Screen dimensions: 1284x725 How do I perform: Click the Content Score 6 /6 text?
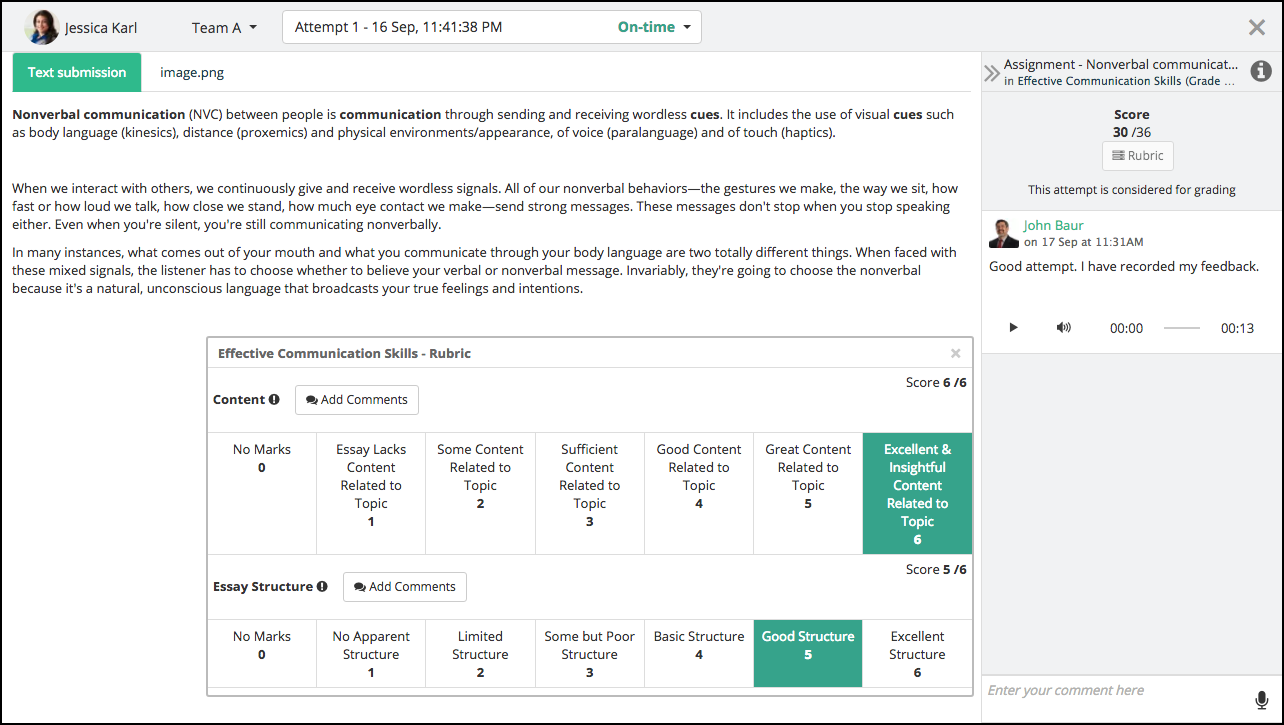point(936,382)
